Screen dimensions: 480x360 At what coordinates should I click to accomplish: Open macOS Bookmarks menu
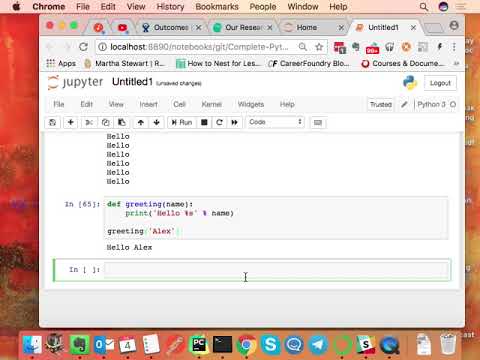point(217,7)
